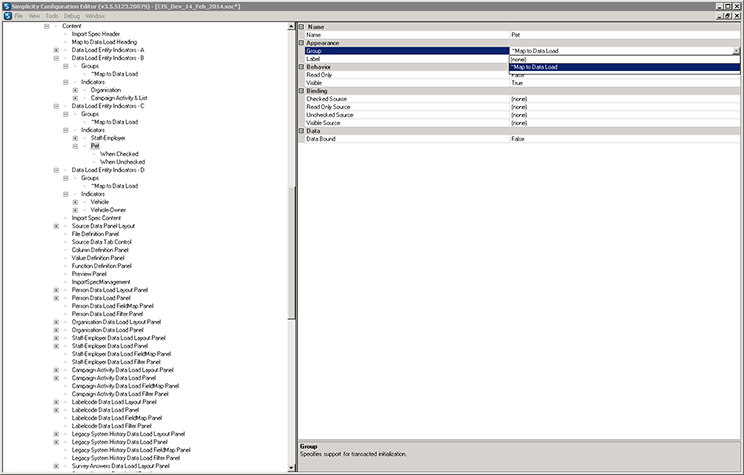Collapse the Pet indicator tree node
The height and width of the screenshot is (475, 744).
75,146
